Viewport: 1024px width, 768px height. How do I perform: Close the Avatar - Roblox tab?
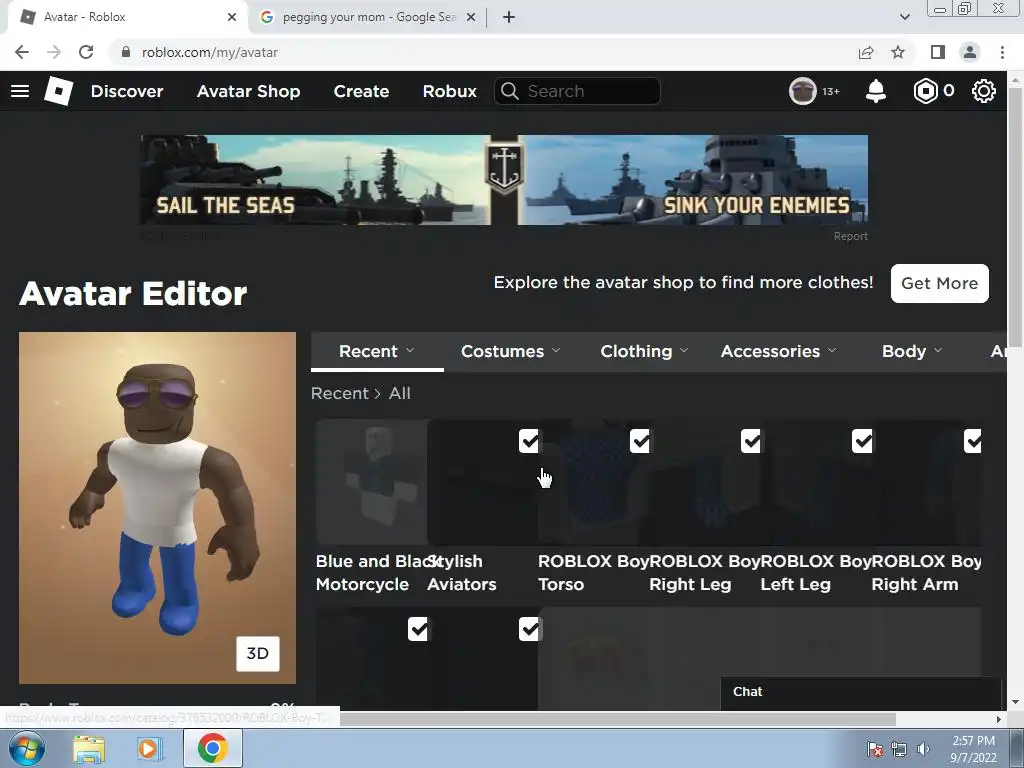click(232, 17)
